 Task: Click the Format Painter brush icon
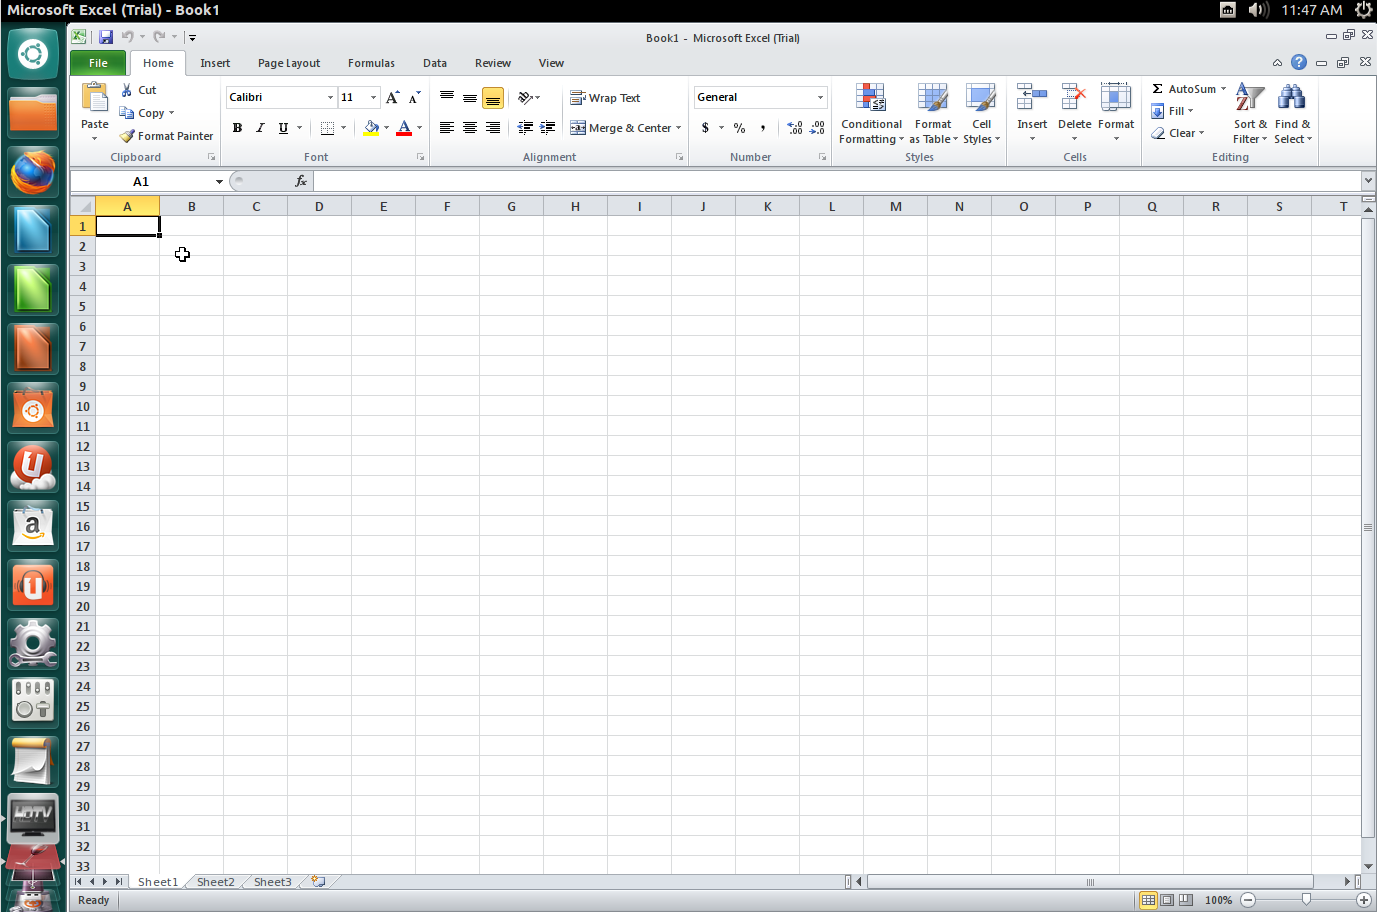coord(127,136)
